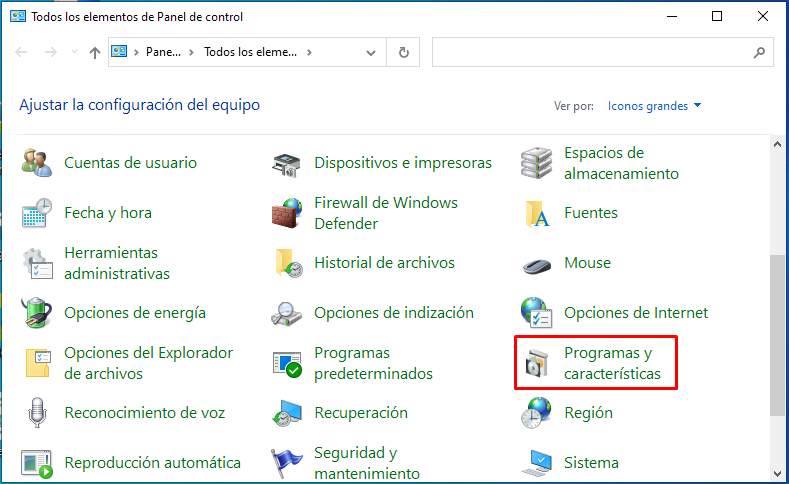Open Programas y características link

(x=612, y=363)
